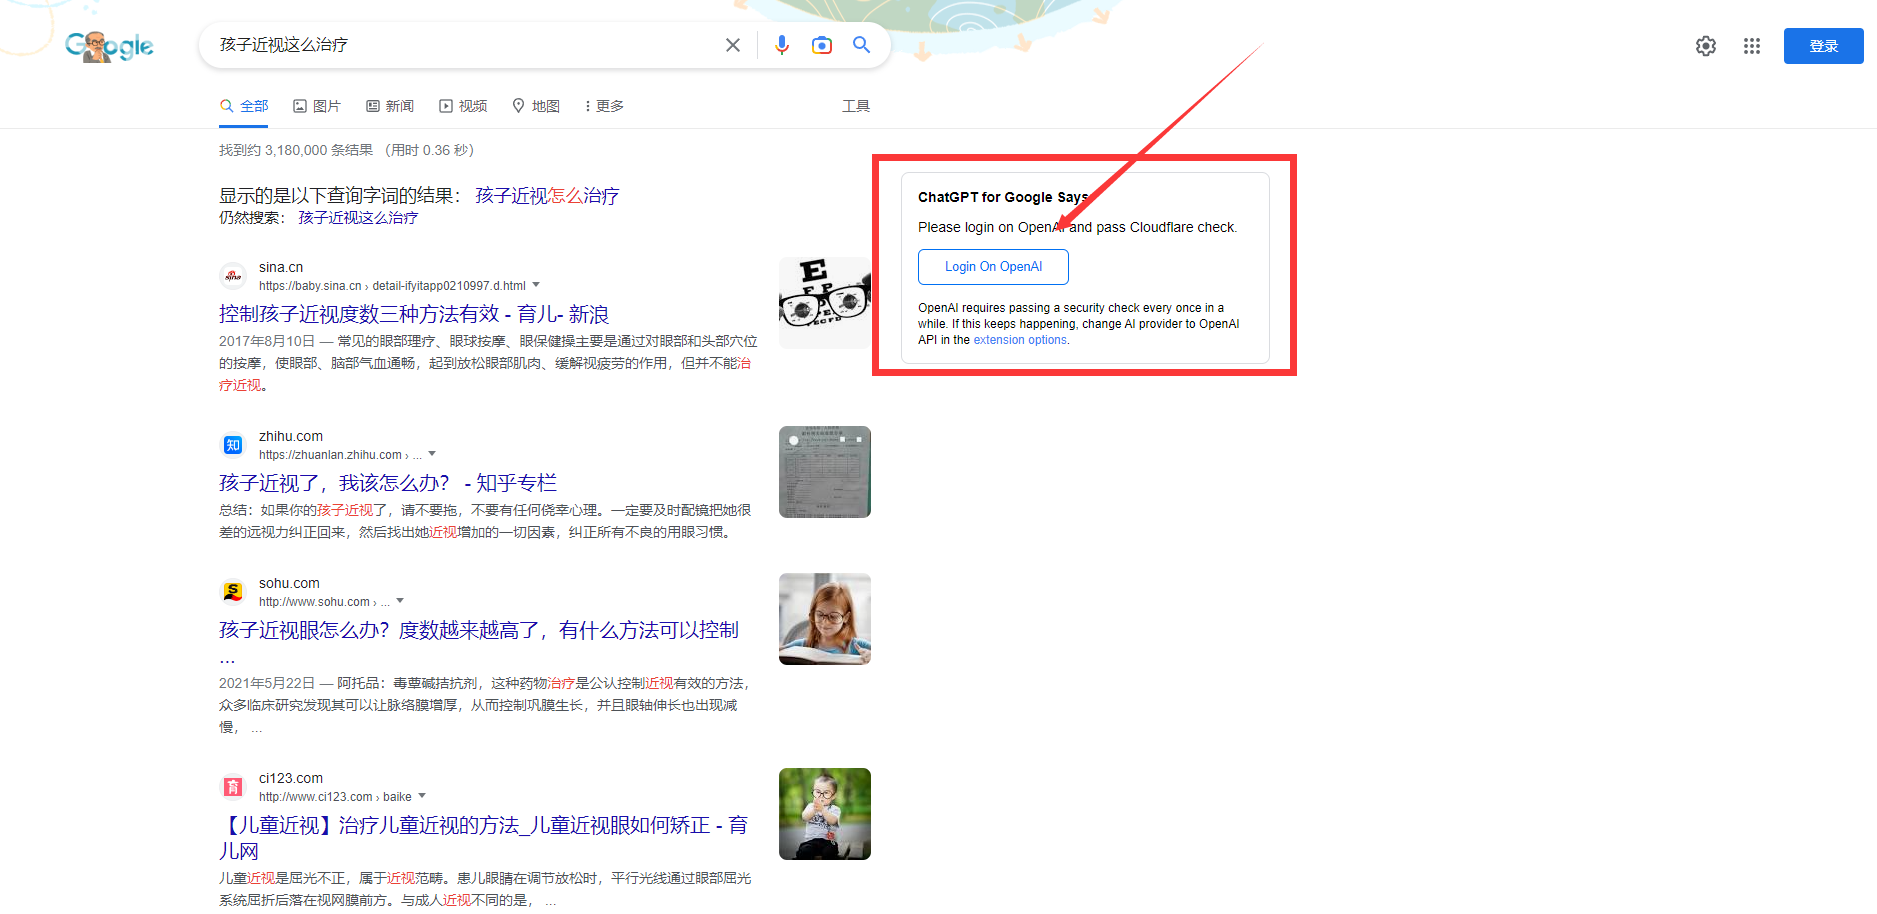This screenshot has width=1877, height=914.
Task: Open image search via camera icon
Action: pos(822,45)
